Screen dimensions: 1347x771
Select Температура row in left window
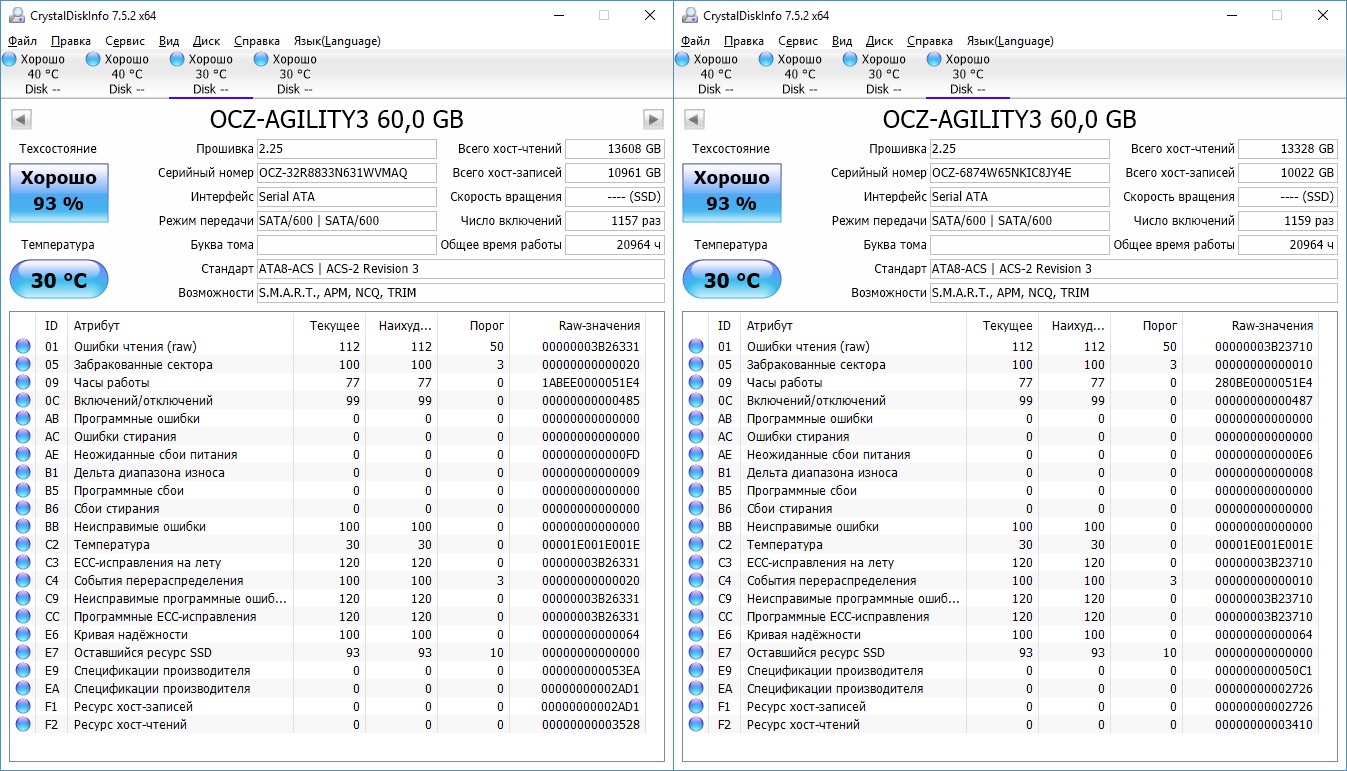pyautogui.click(x=328, y=545)
